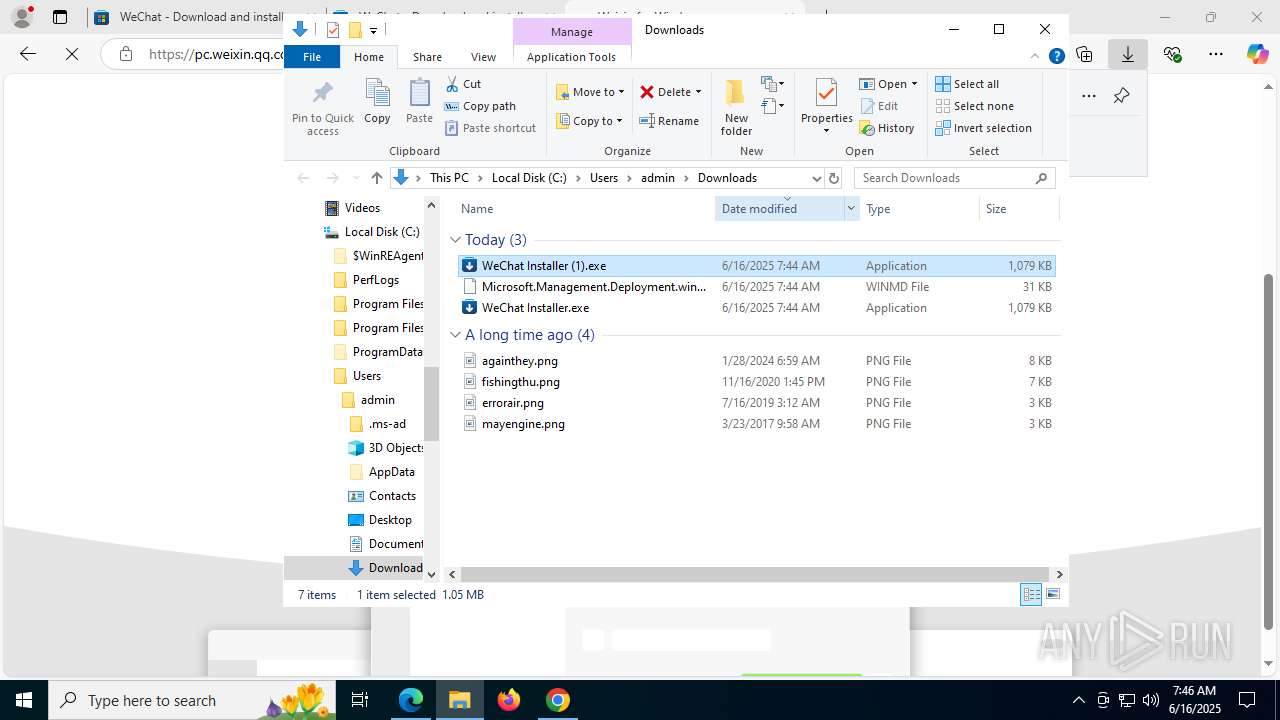Click Copy path in Clipboard group
This screenshot has height=720, width=1280.
[480, 106]
